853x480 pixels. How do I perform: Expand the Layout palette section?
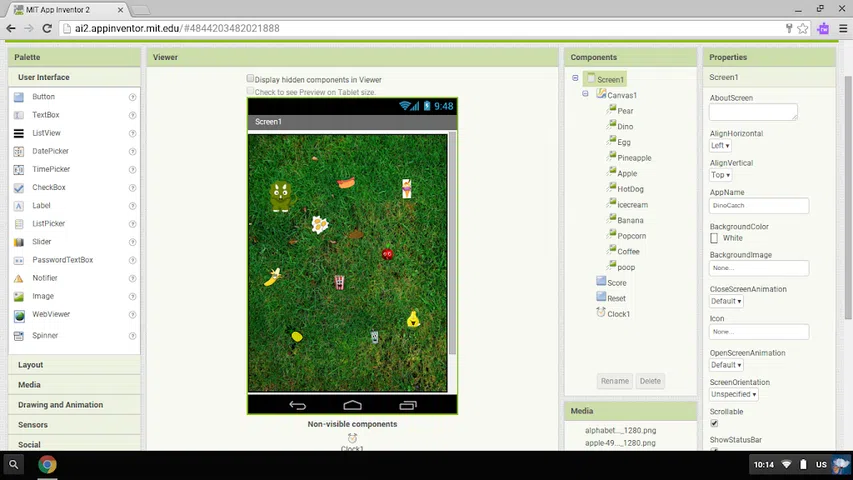click(x=31, y=365)
